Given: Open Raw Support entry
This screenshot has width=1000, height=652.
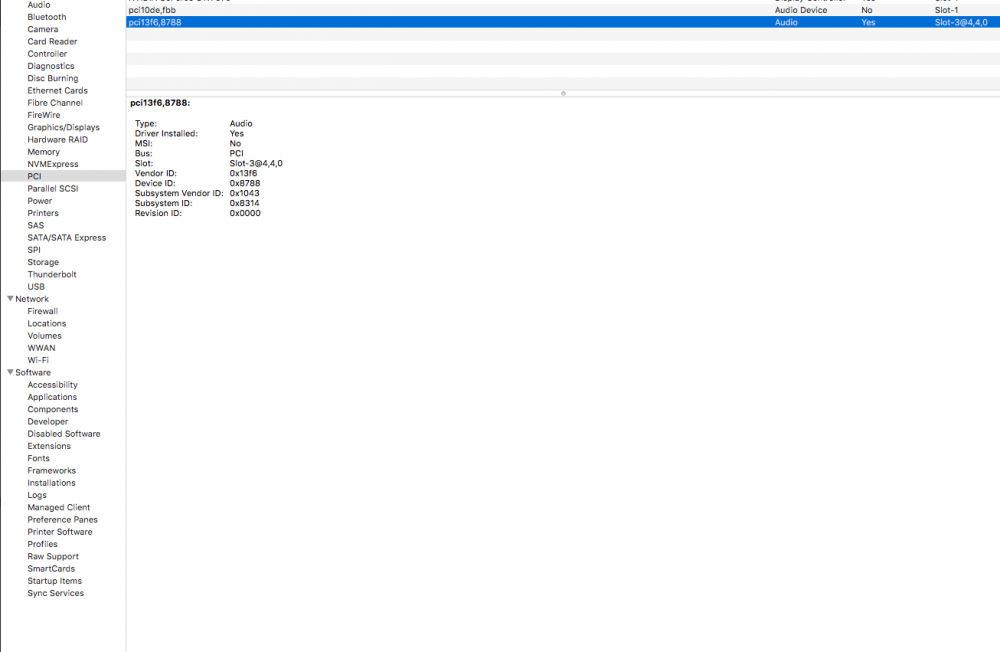Looking at the screenshot, I should (53, 556).
